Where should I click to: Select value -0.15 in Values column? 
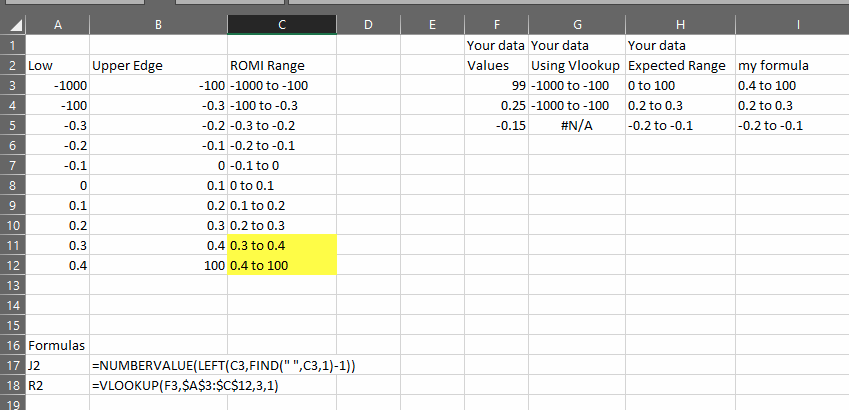pyautogui.click(x=497, y=126)
